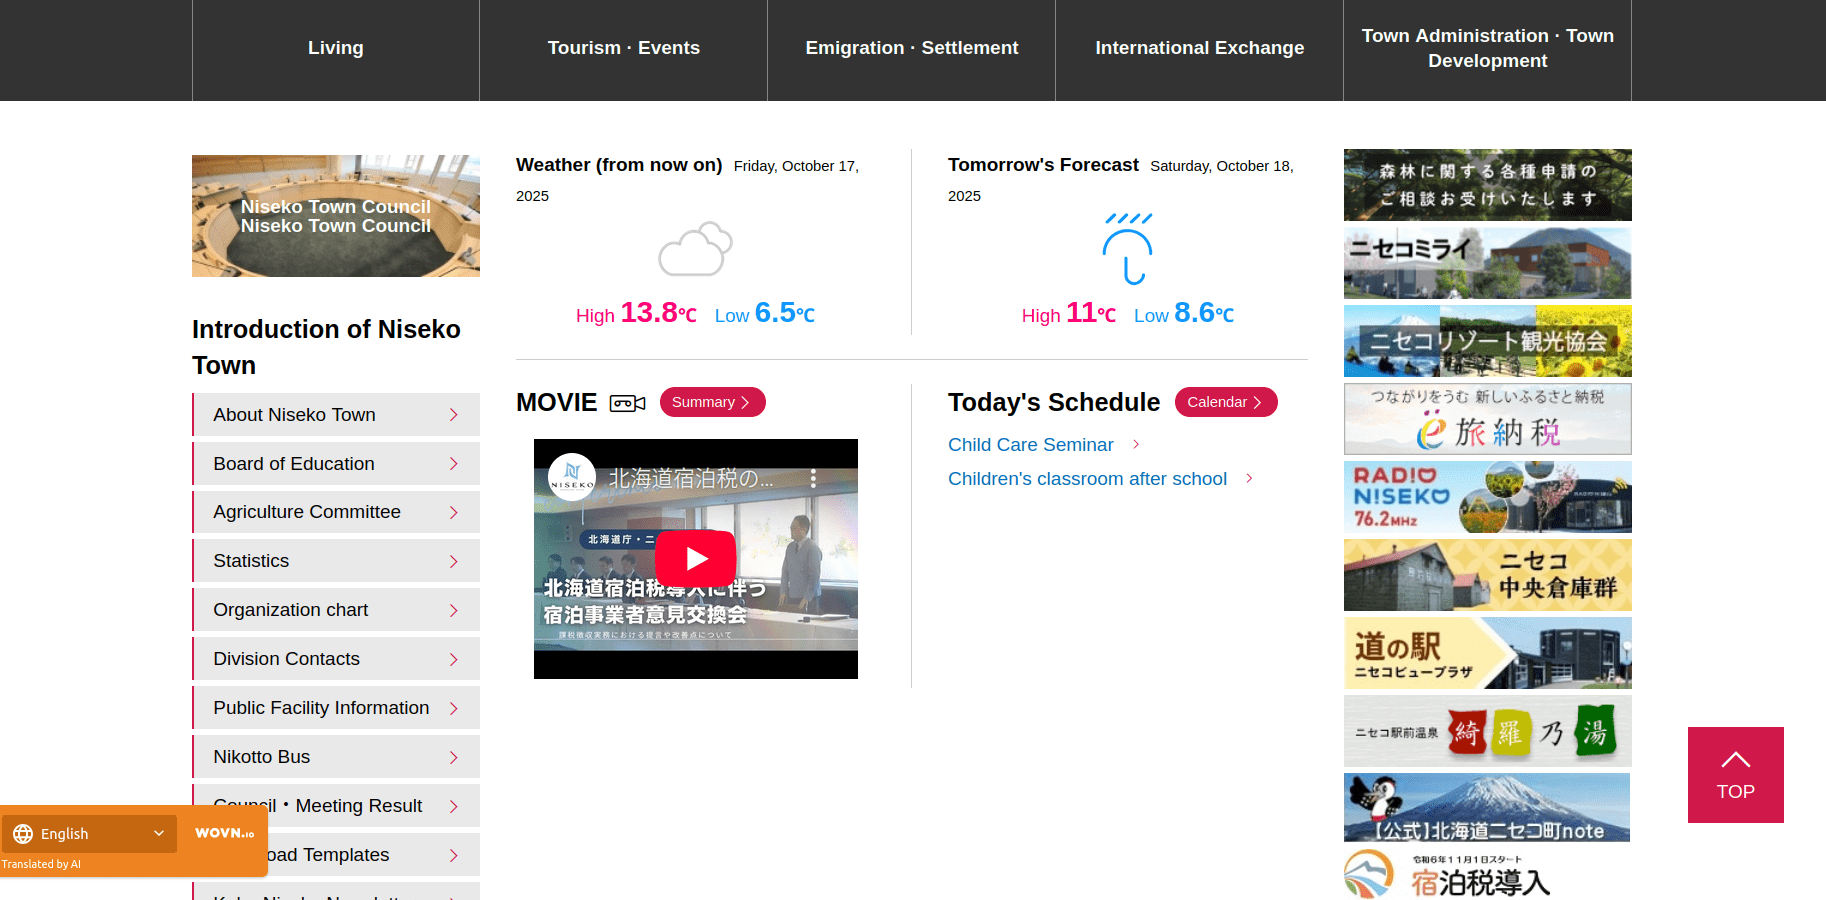1826x900 pixels.
Task: Open the video's three-dot options menu
Action: click(x=813, y=479)
